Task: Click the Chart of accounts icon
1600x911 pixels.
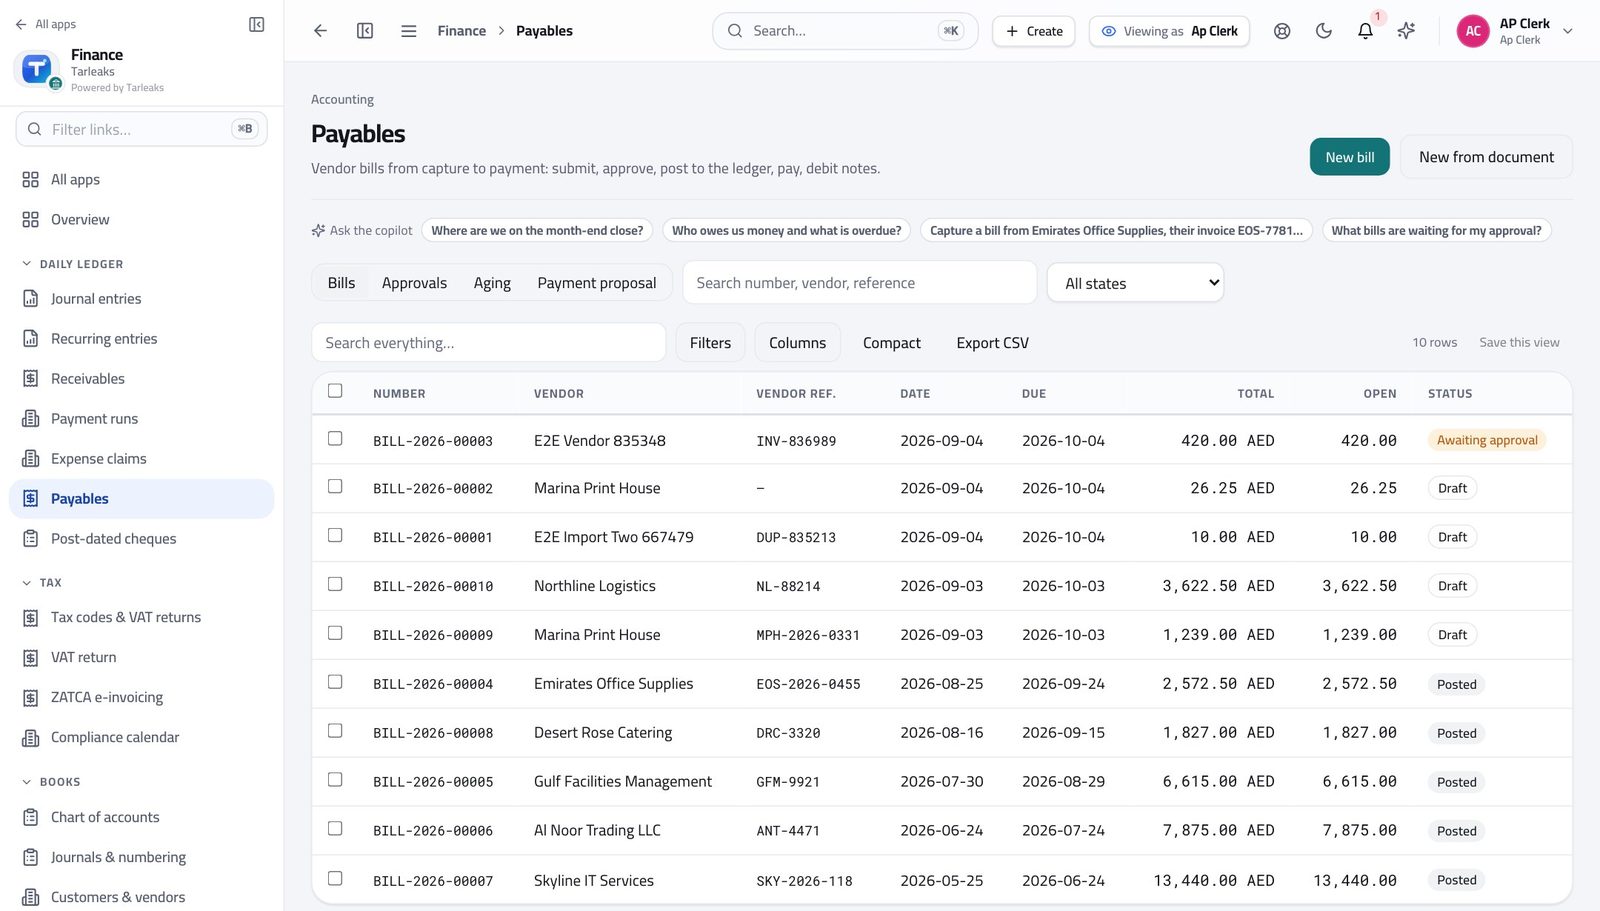Action: pos(31,818)
